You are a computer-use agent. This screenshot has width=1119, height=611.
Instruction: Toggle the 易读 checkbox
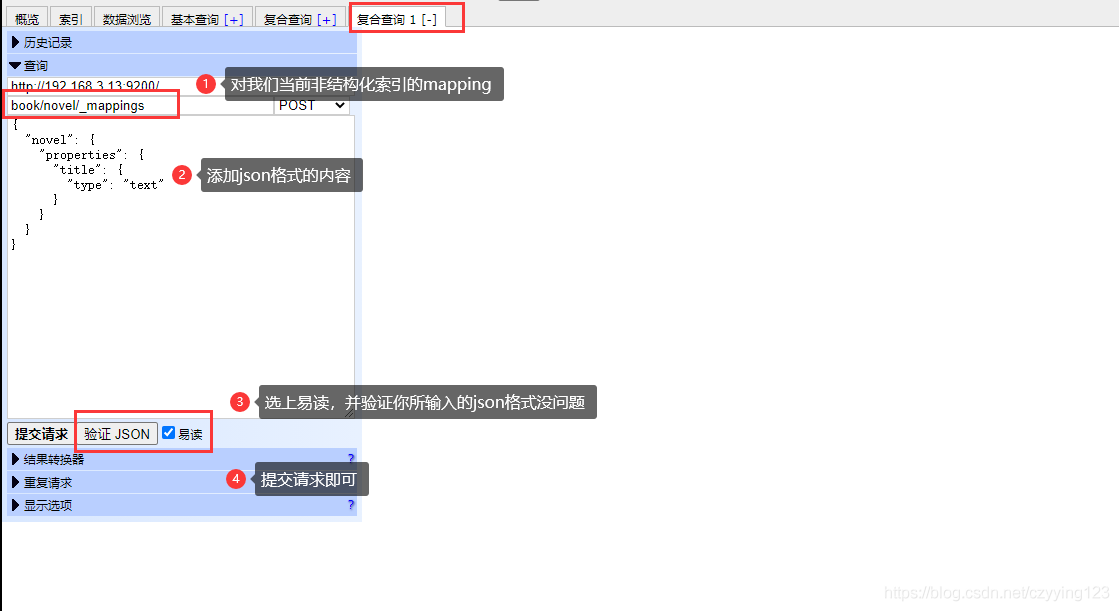coord(168,433)
